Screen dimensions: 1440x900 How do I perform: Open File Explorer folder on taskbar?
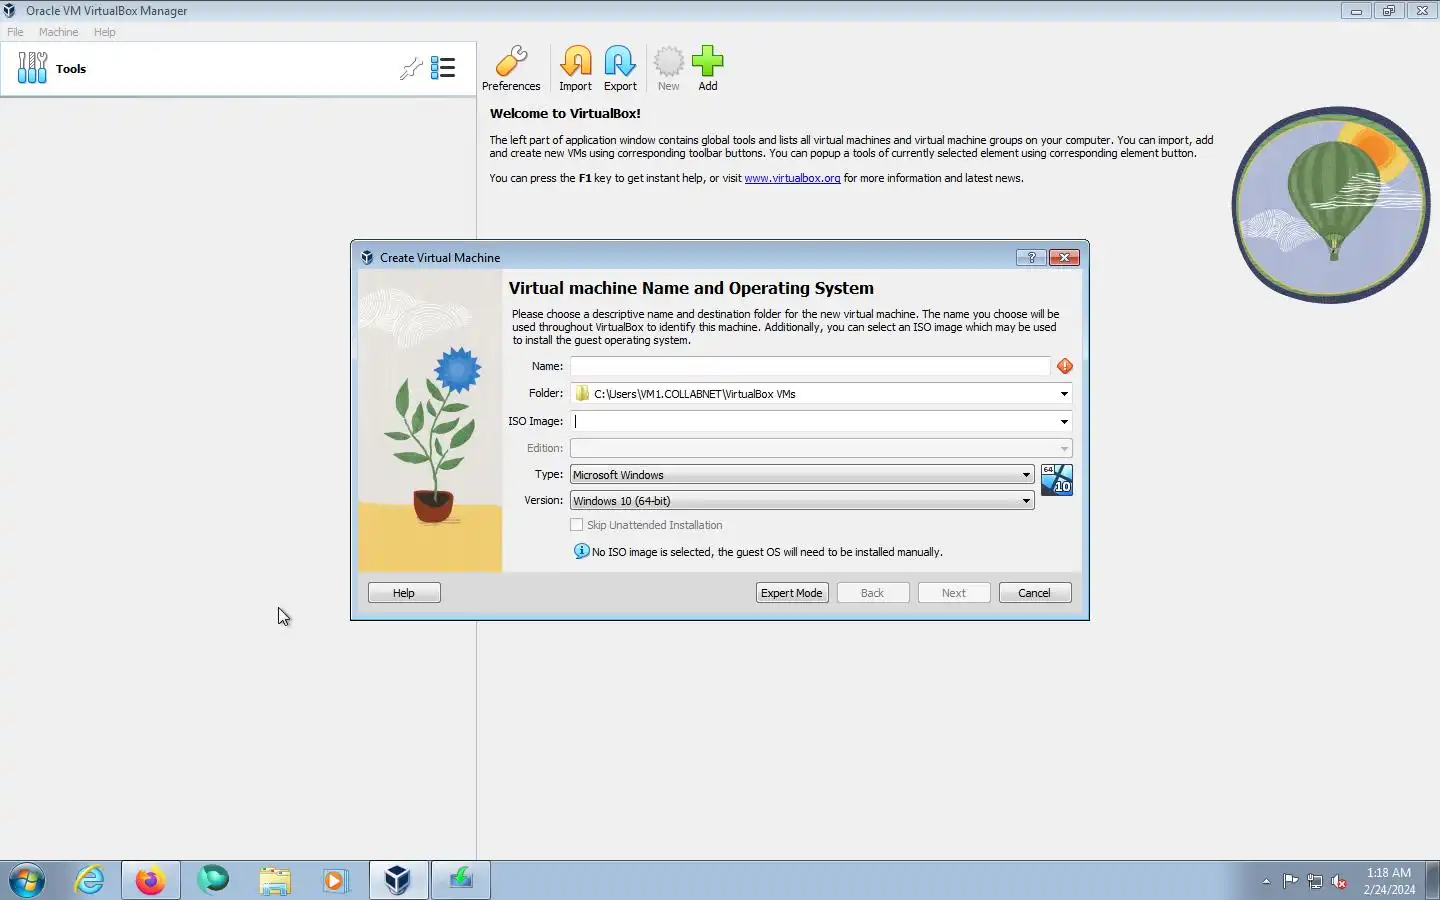275,880
